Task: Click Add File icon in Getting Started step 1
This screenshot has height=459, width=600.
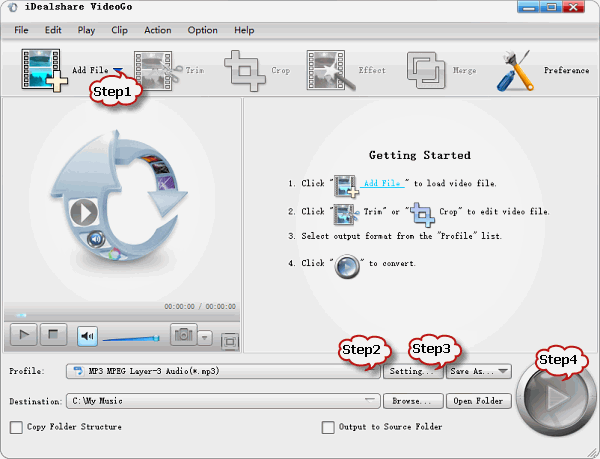Action: 346,186
